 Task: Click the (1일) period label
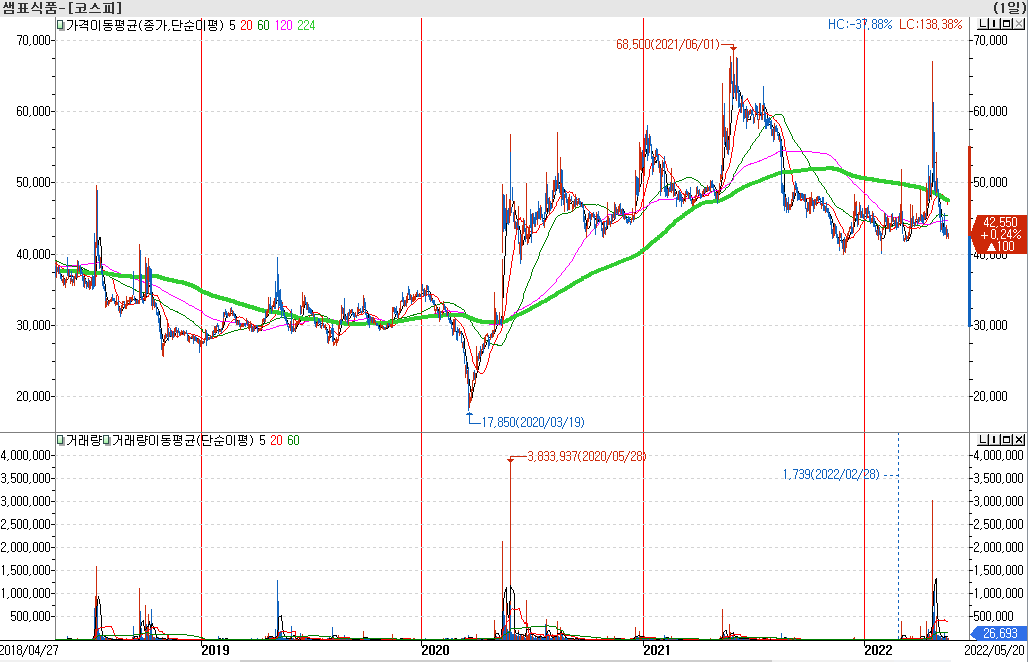tap(1011, 8)
